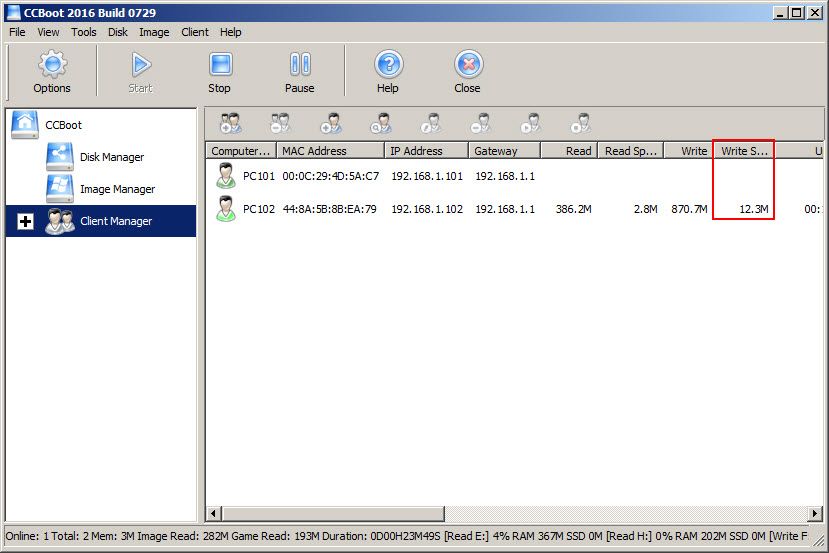Viewport: 829px width, 553px height.
Task: Select the CCBoot root tree node
Action: pos(63,125)
